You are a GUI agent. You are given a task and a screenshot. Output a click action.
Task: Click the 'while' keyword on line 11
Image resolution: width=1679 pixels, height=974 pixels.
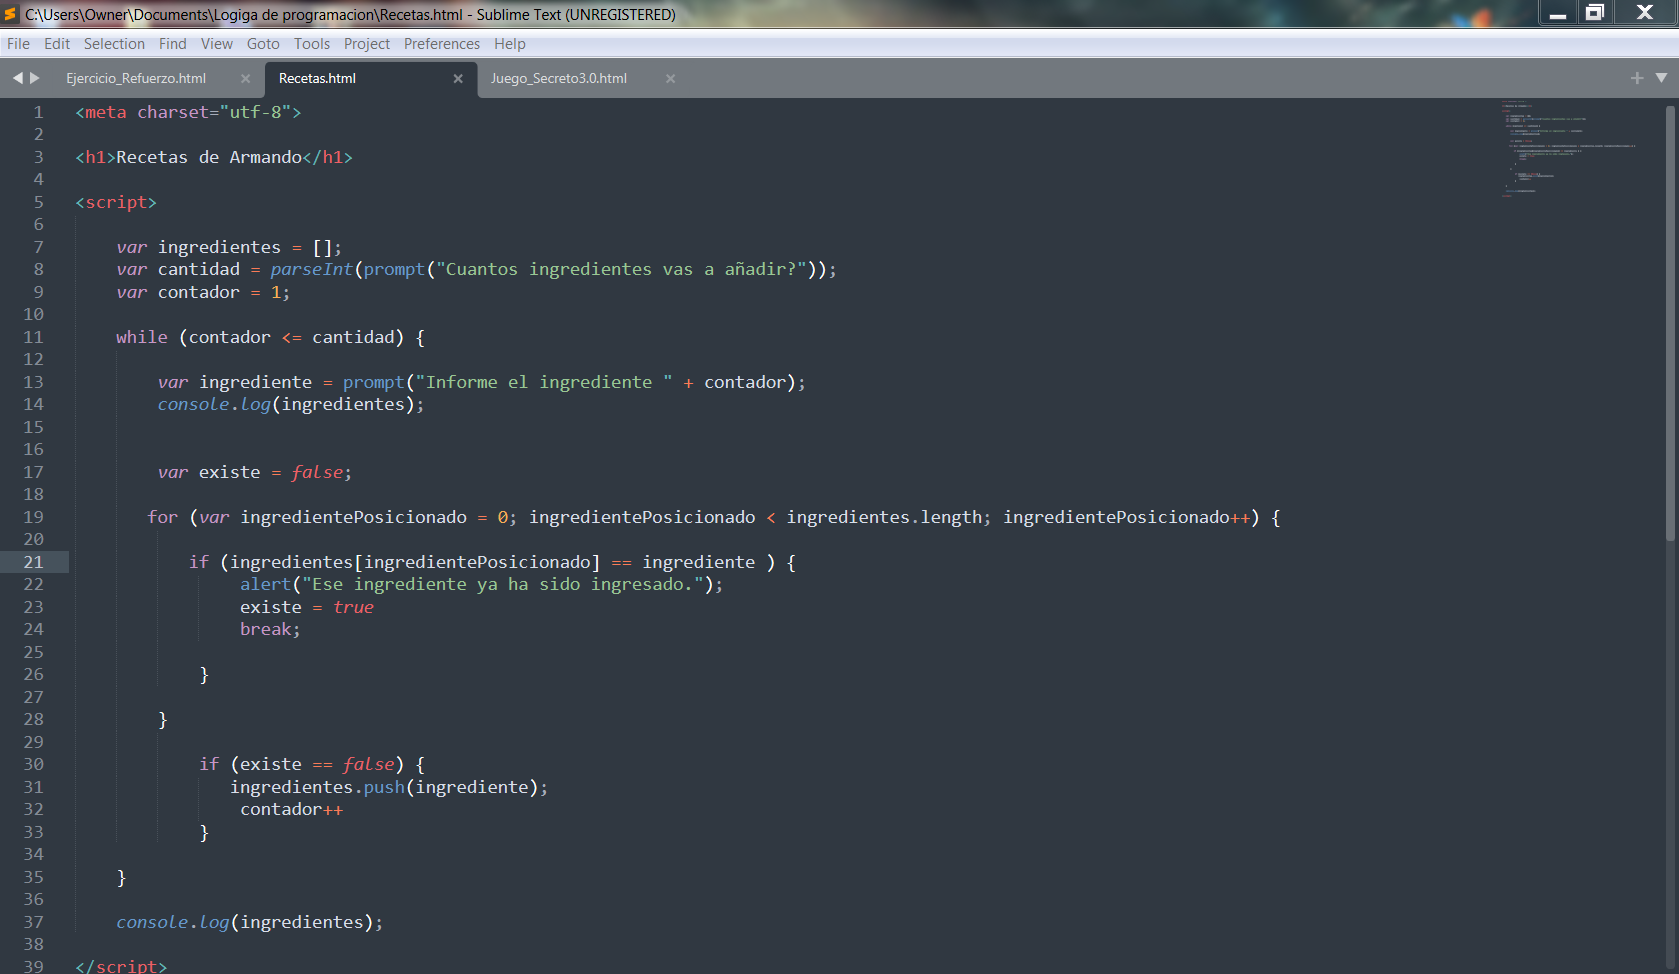[x=141, y=337]
